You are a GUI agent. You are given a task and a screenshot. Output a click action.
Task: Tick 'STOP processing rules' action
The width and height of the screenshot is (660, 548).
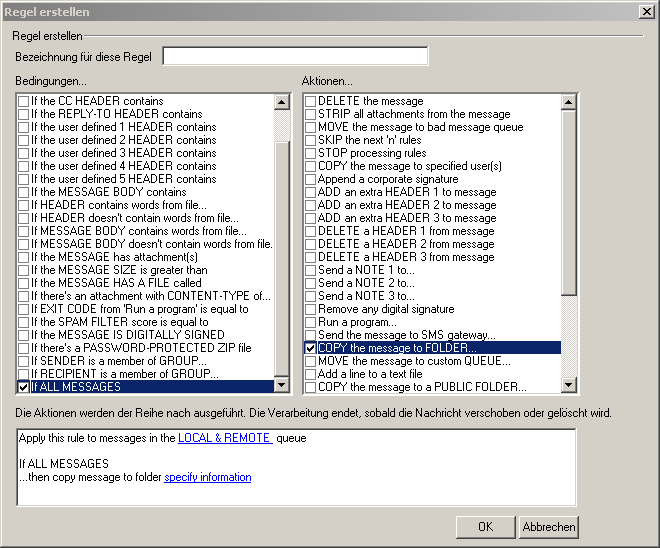point(311,153)
